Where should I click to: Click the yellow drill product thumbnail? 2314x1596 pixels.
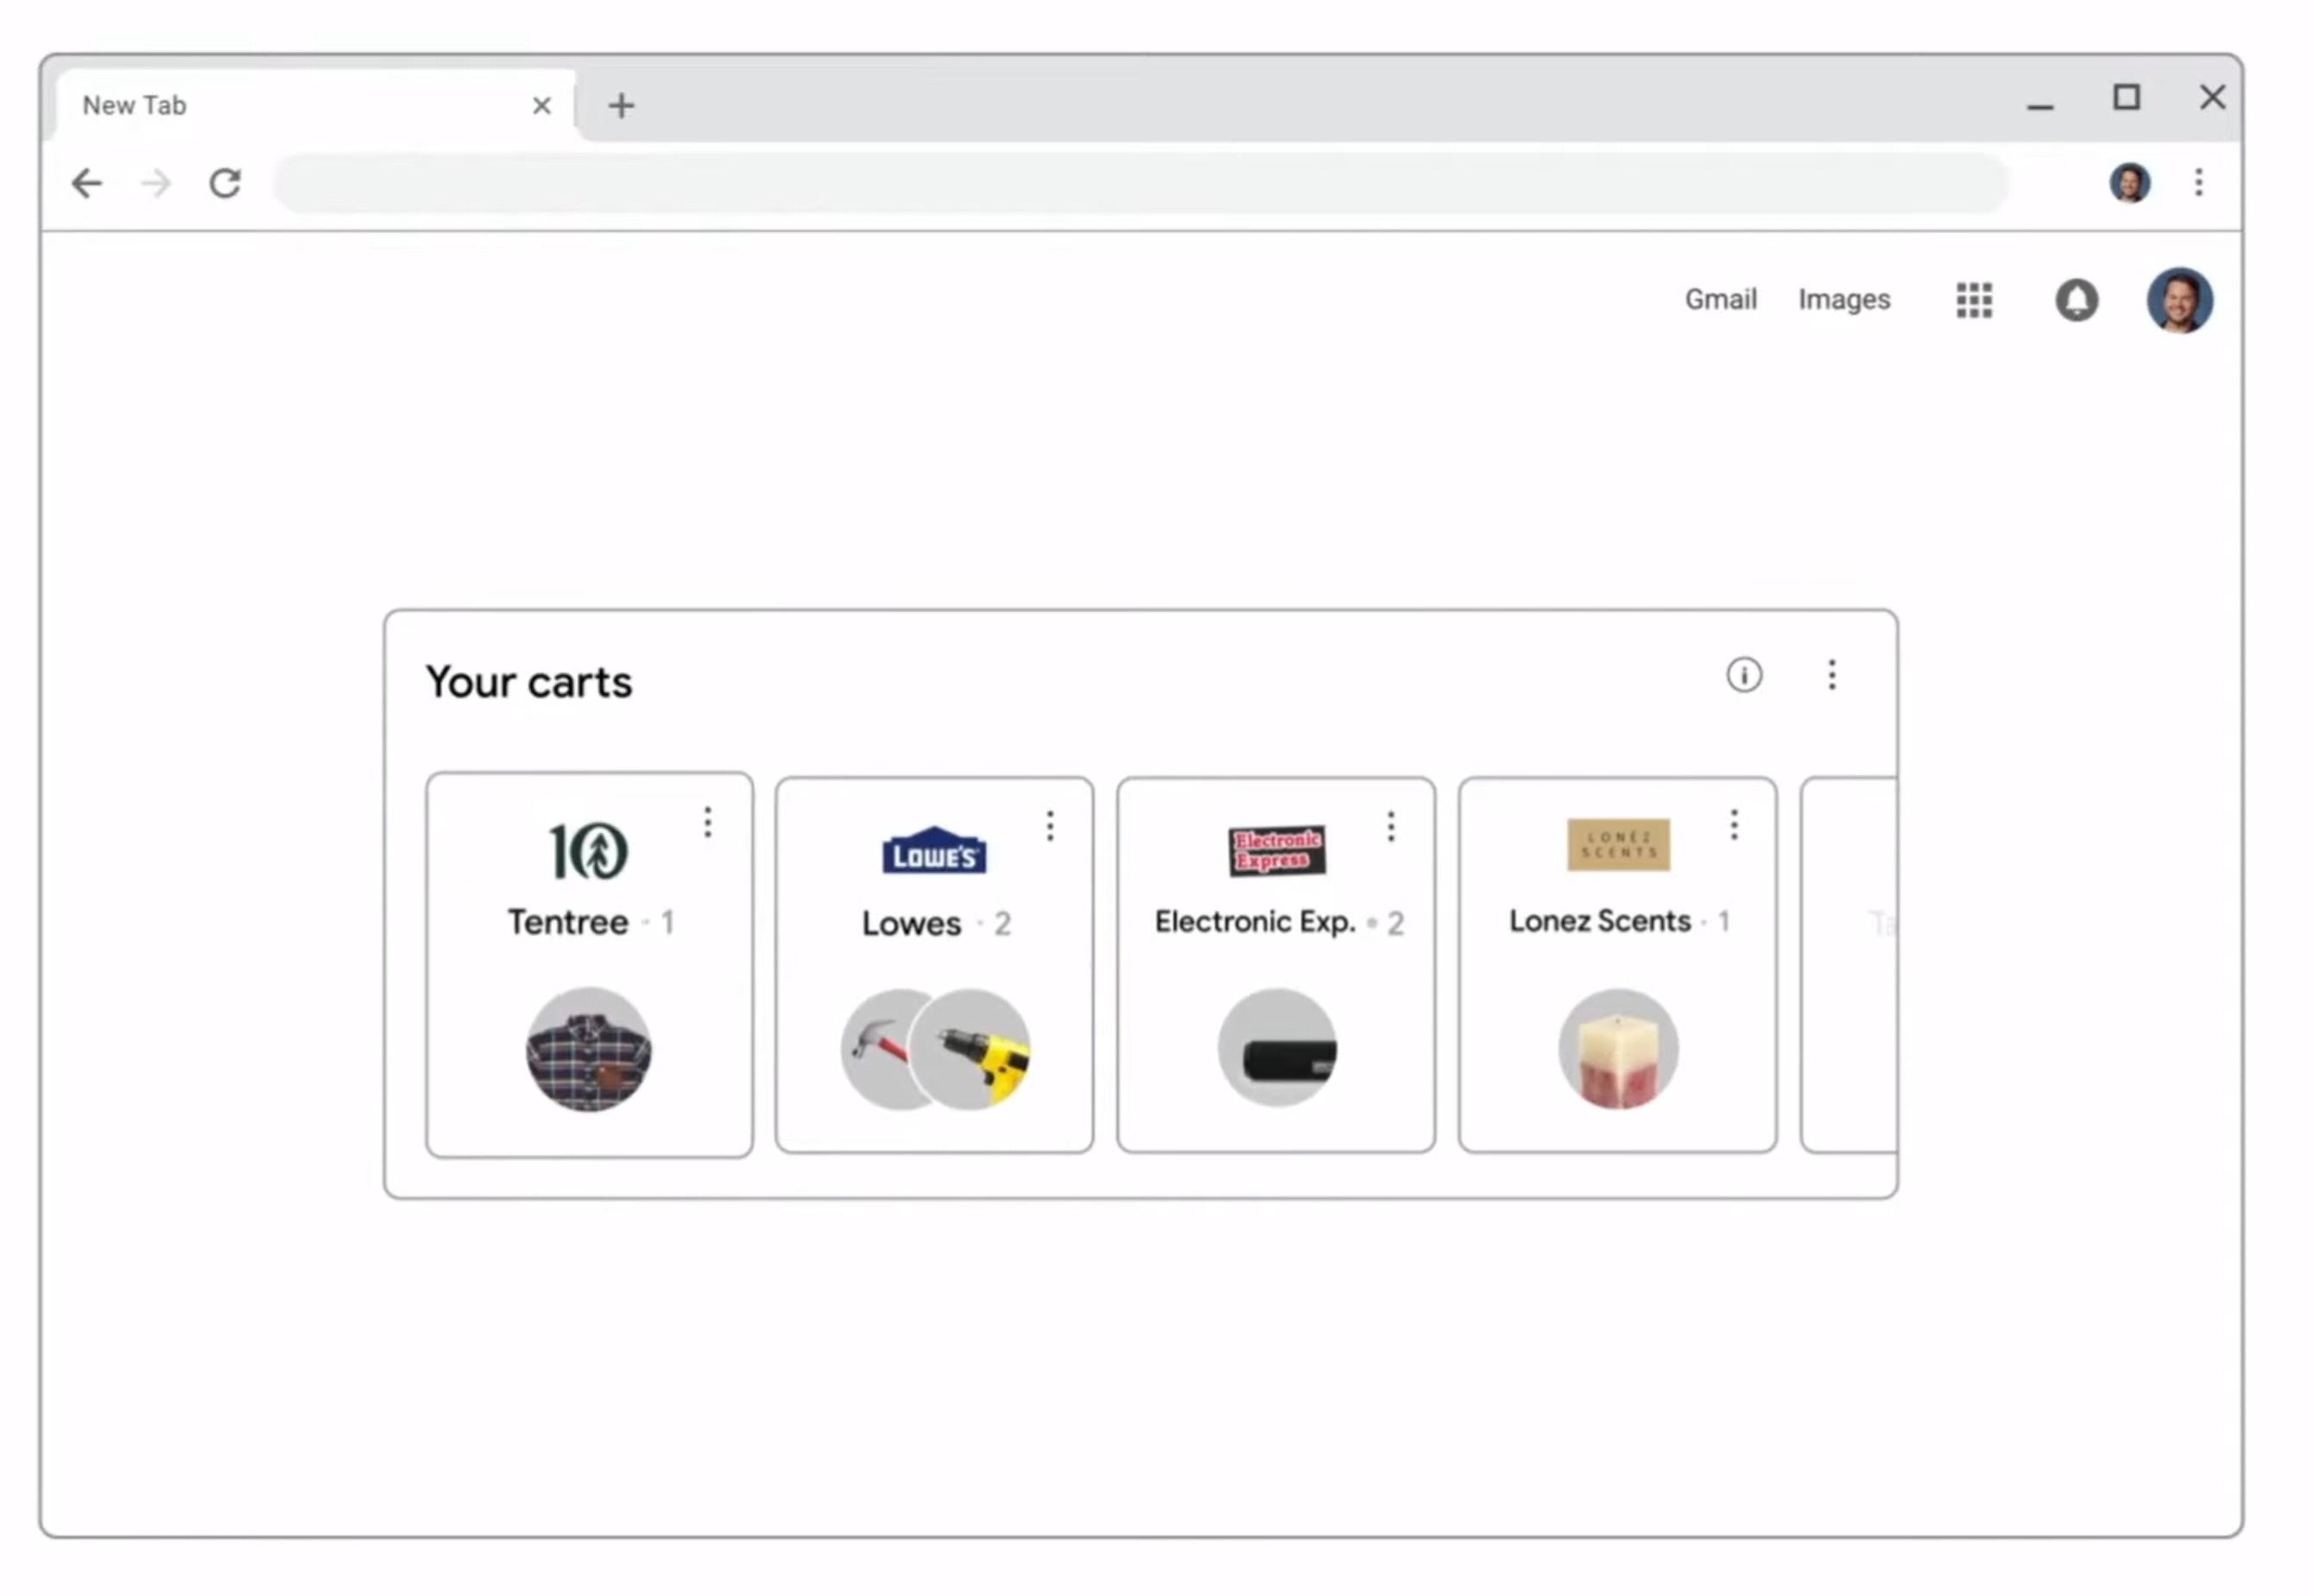[x=971, y=1049]
